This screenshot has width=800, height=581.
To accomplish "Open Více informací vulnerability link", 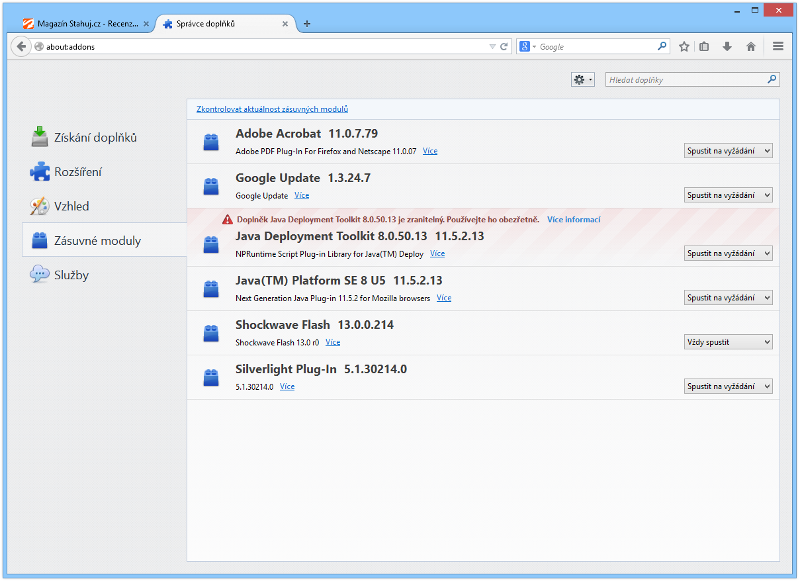I will tap(573, 219).
